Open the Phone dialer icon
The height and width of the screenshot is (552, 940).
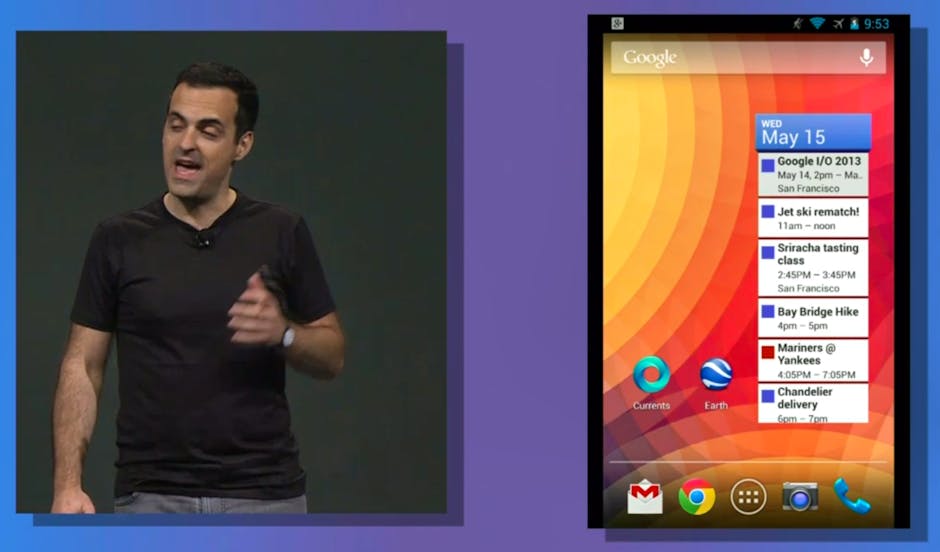click(x=852, y=495)
